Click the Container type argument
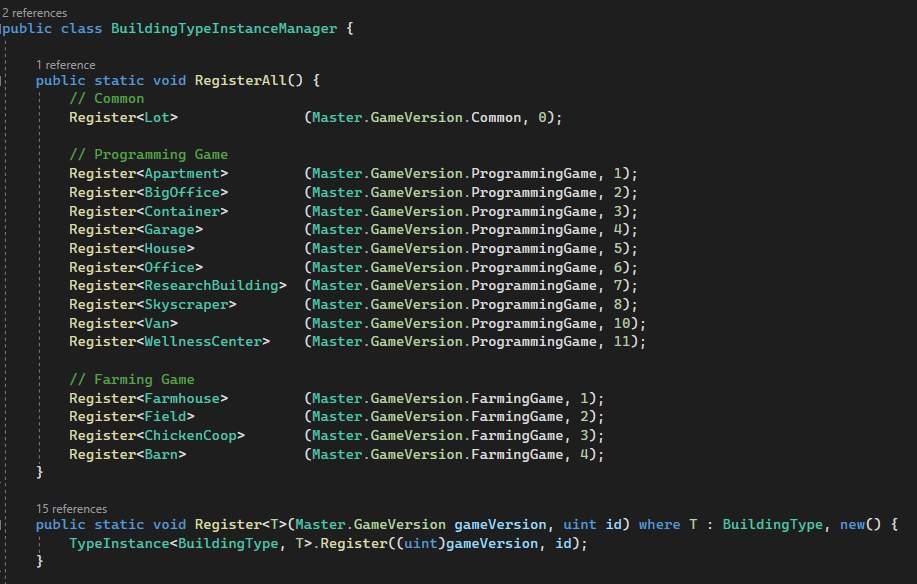Screen dimensions: 917x584 point(182,211)
